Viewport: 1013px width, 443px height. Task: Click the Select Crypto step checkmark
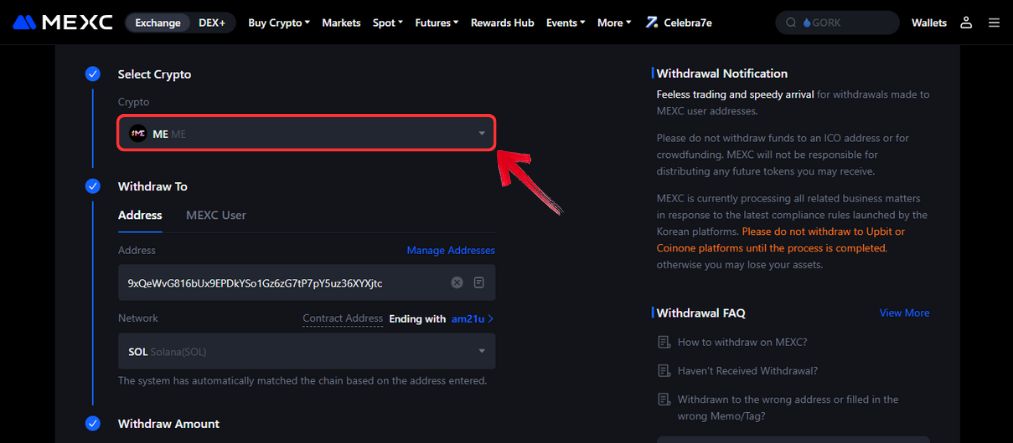coord(92,74)
